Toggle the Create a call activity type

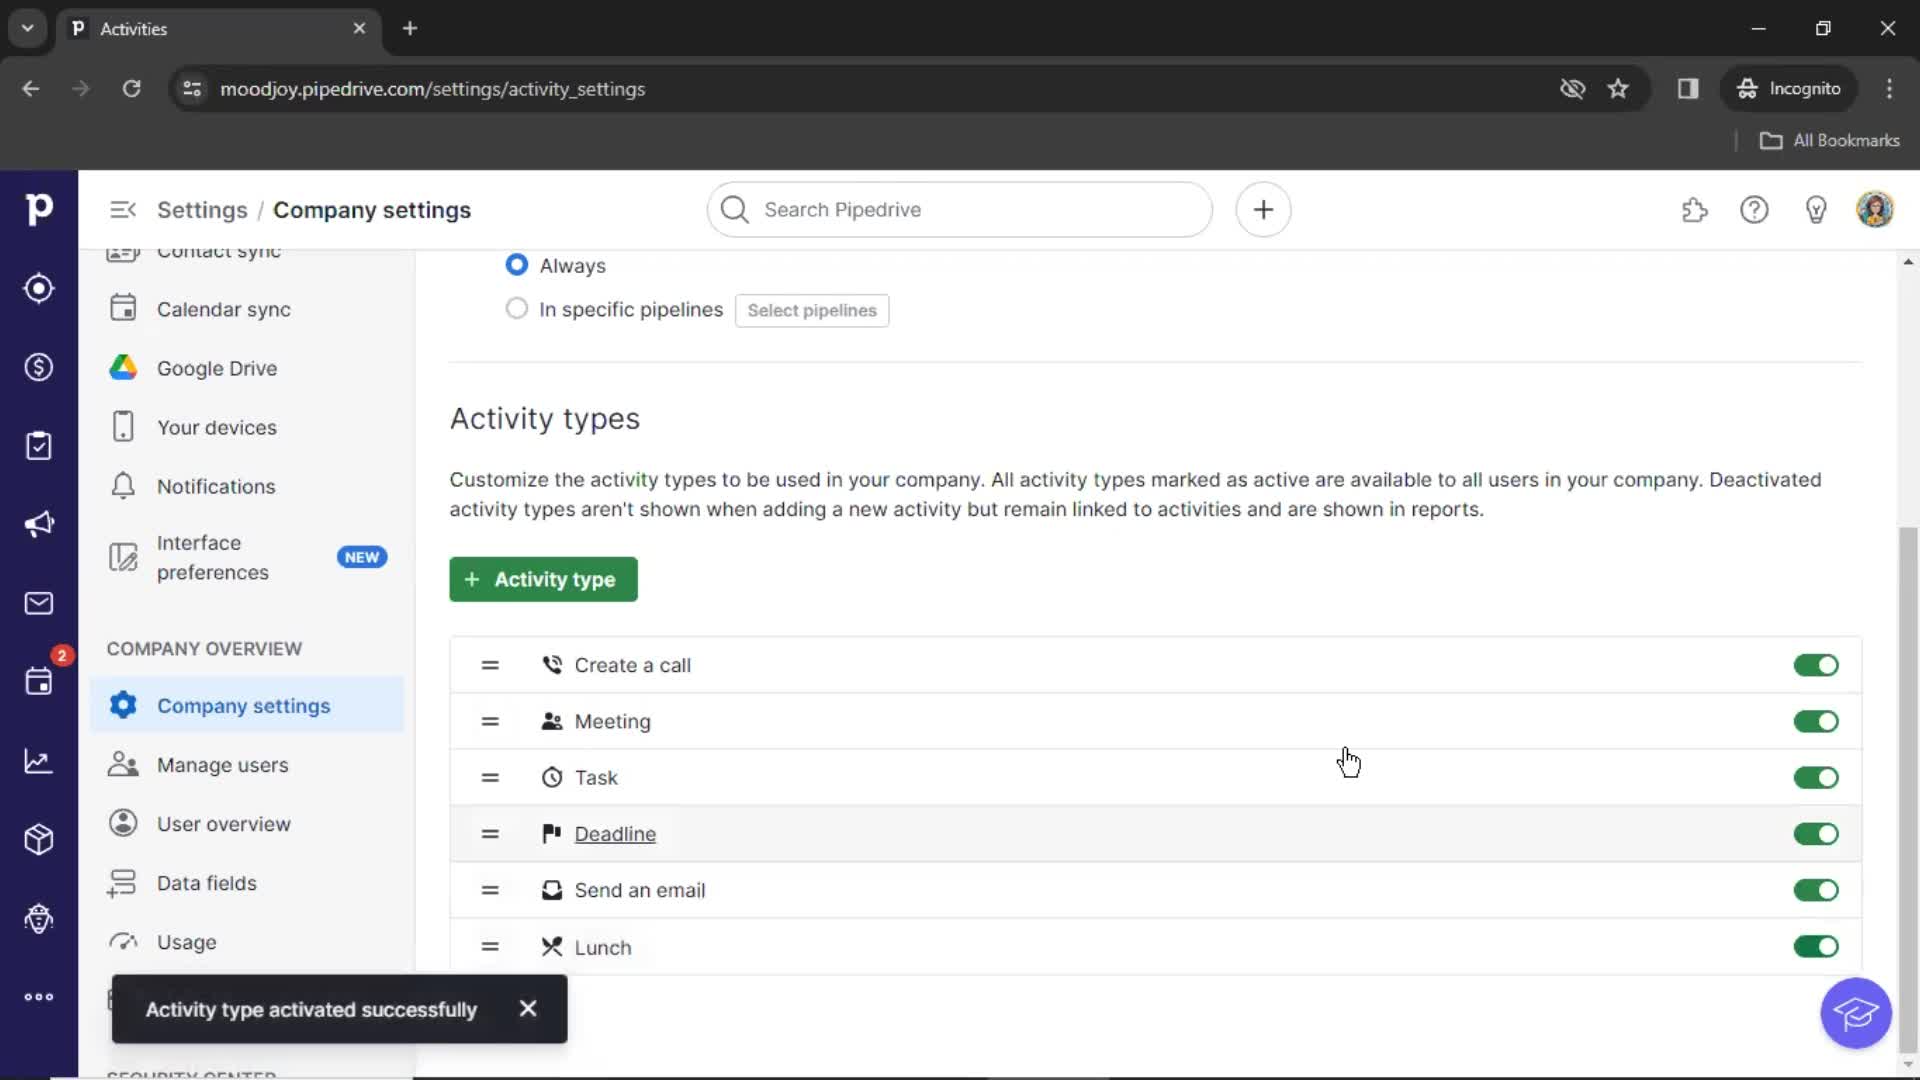1816,663
